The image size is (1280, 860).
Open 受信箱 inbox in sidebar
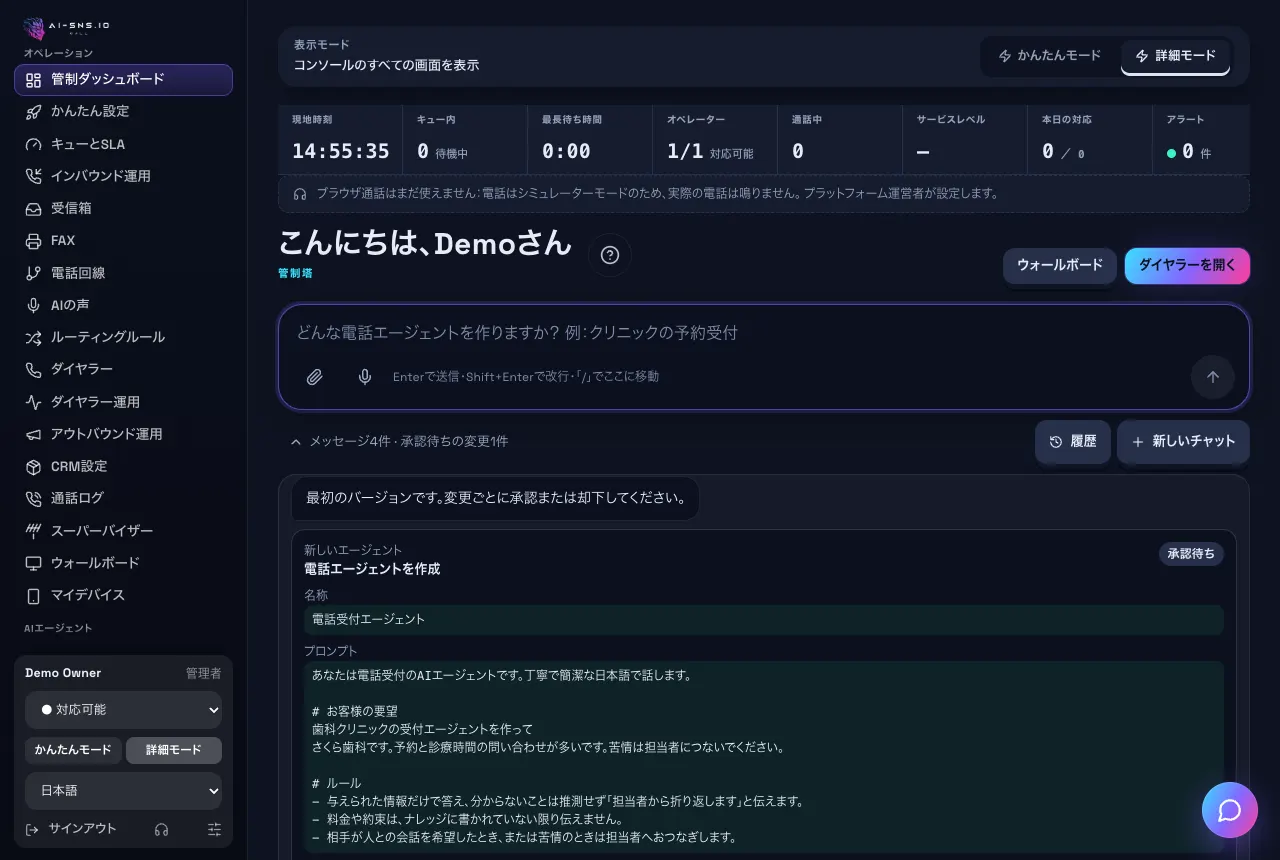click(123, 209)
